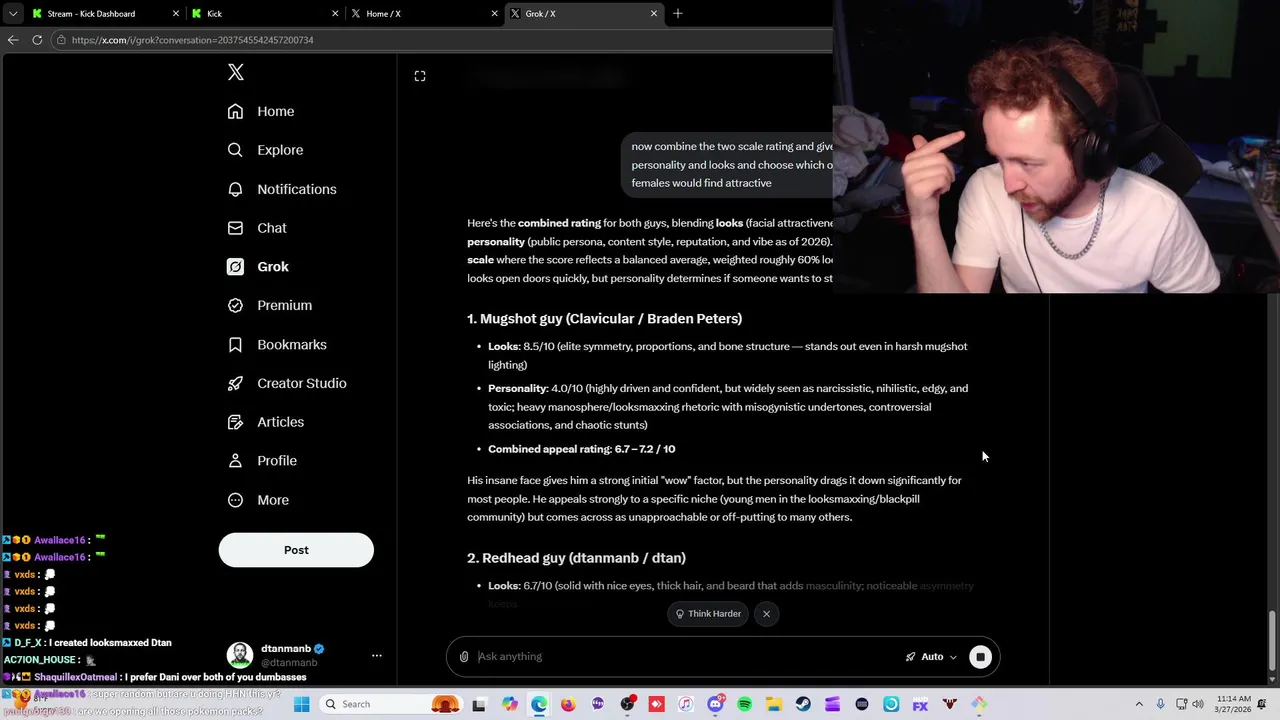Screen dimensions: 1280x720
Task: Click the Home label in sidebar
Action: coord(276,111)
